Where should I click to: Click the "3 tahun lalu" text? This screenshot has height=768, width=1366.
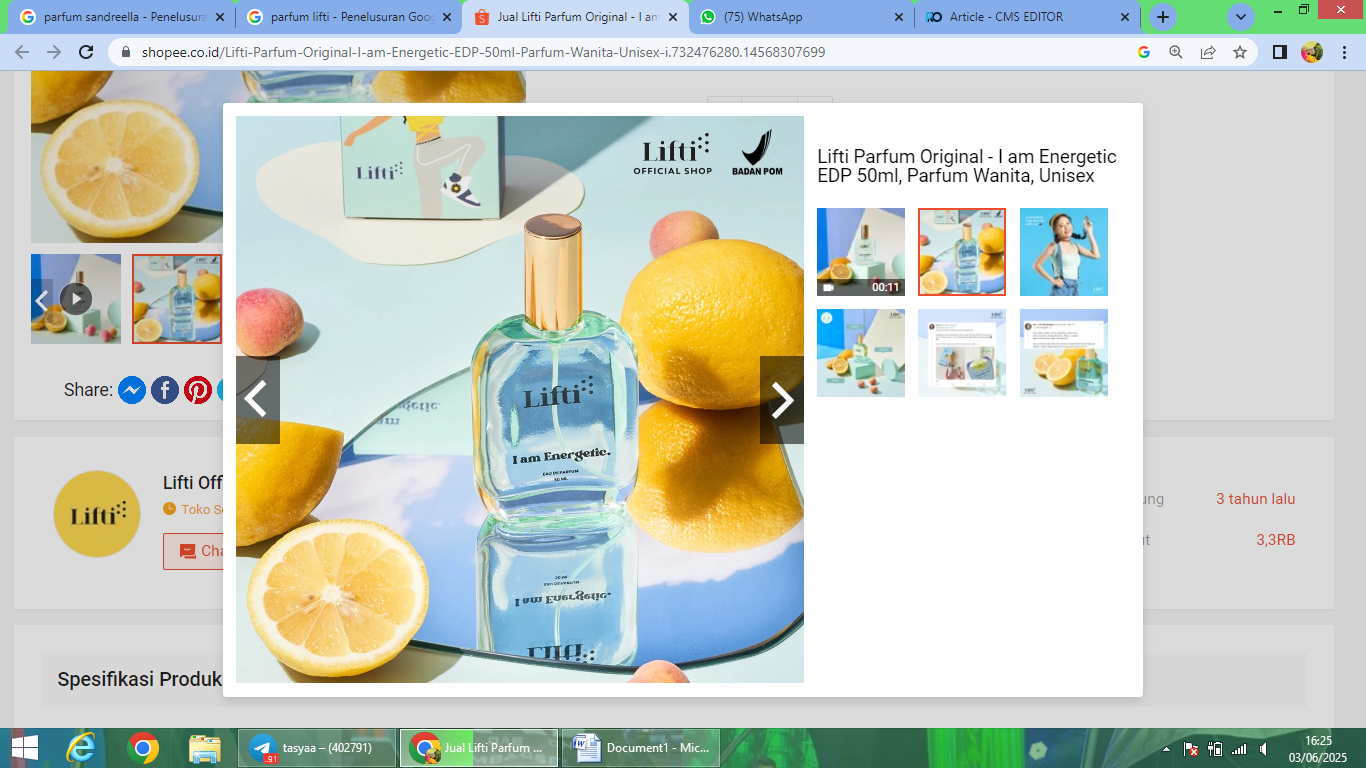[1255, 499]
